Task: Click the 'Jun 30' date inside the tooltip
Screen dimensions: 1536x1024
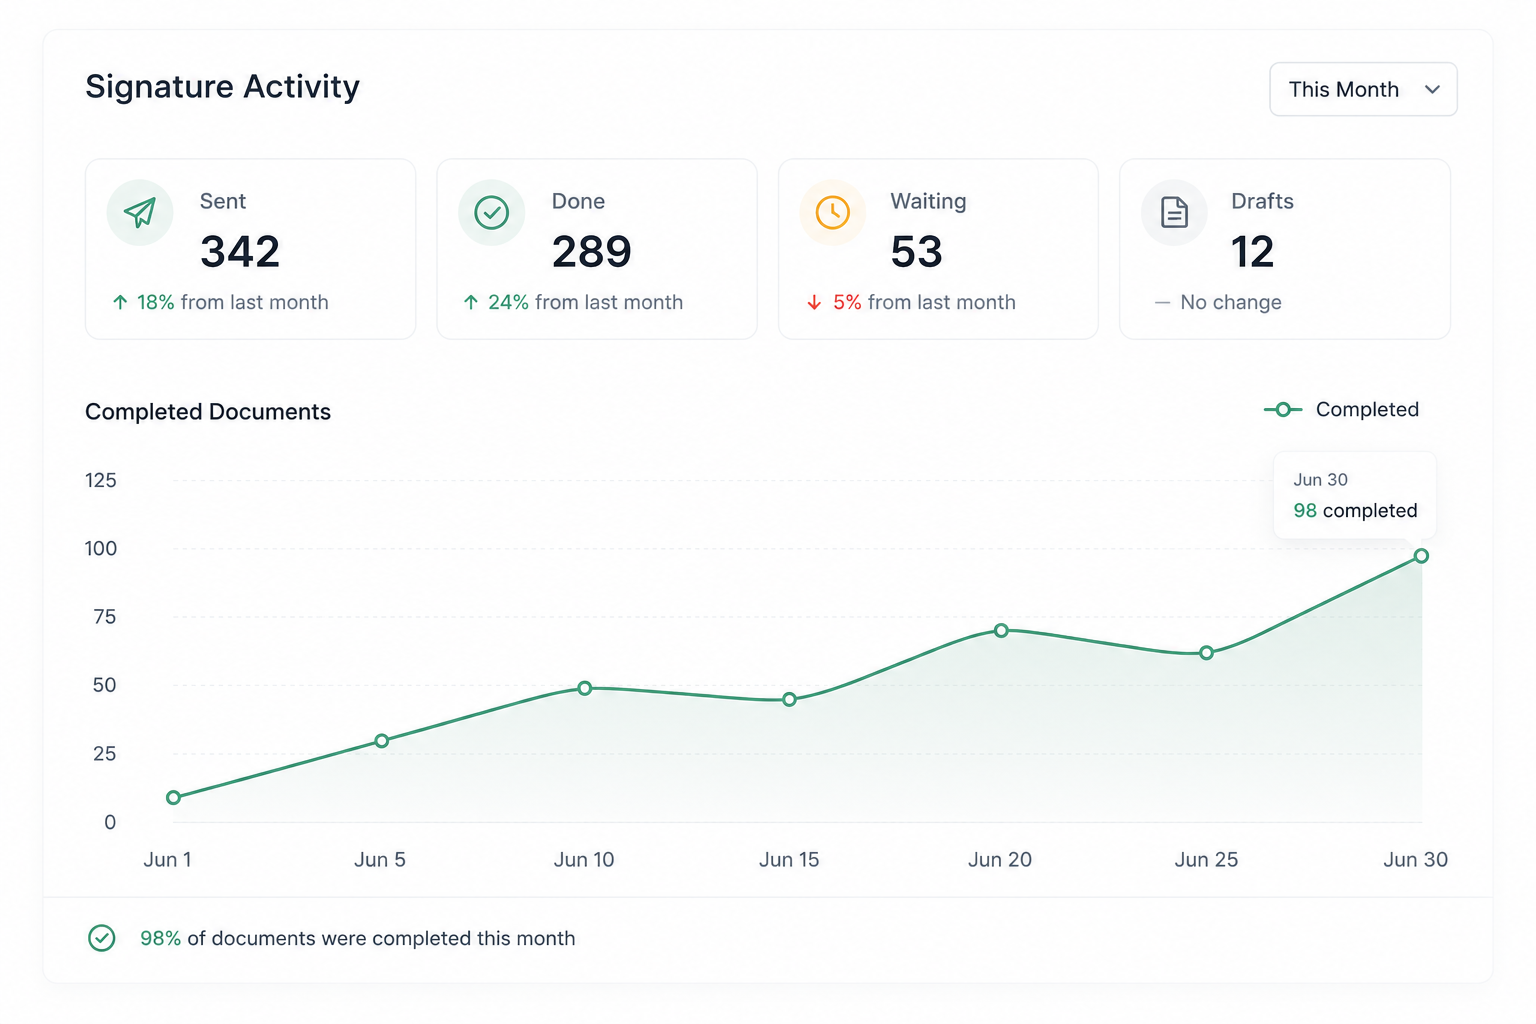Action: point(1320,480)
